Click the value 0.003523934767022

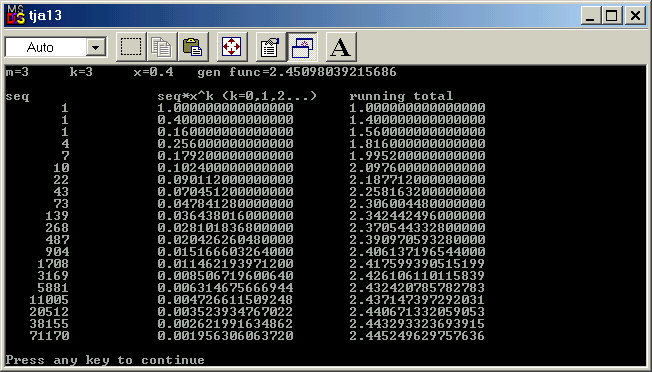click(225, 312)
